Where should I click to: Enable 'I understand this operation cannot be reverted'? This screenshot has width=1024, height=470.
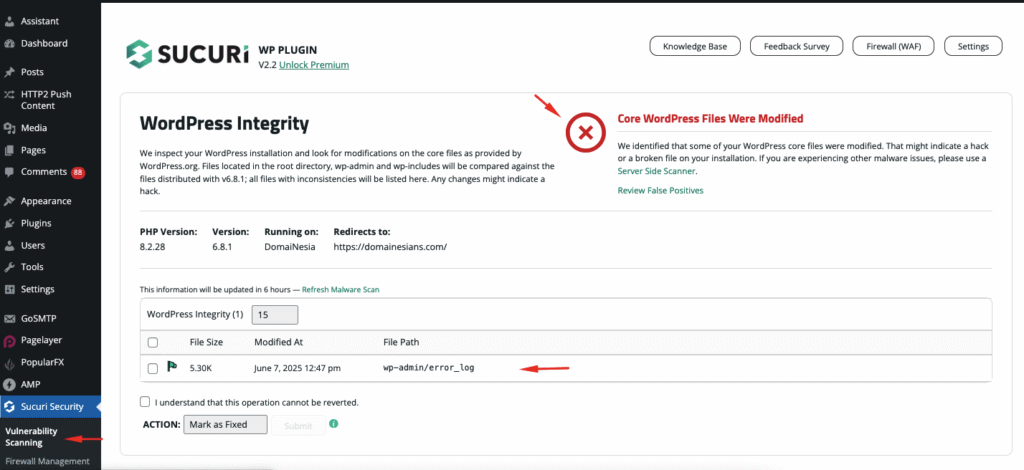(144, 401)
